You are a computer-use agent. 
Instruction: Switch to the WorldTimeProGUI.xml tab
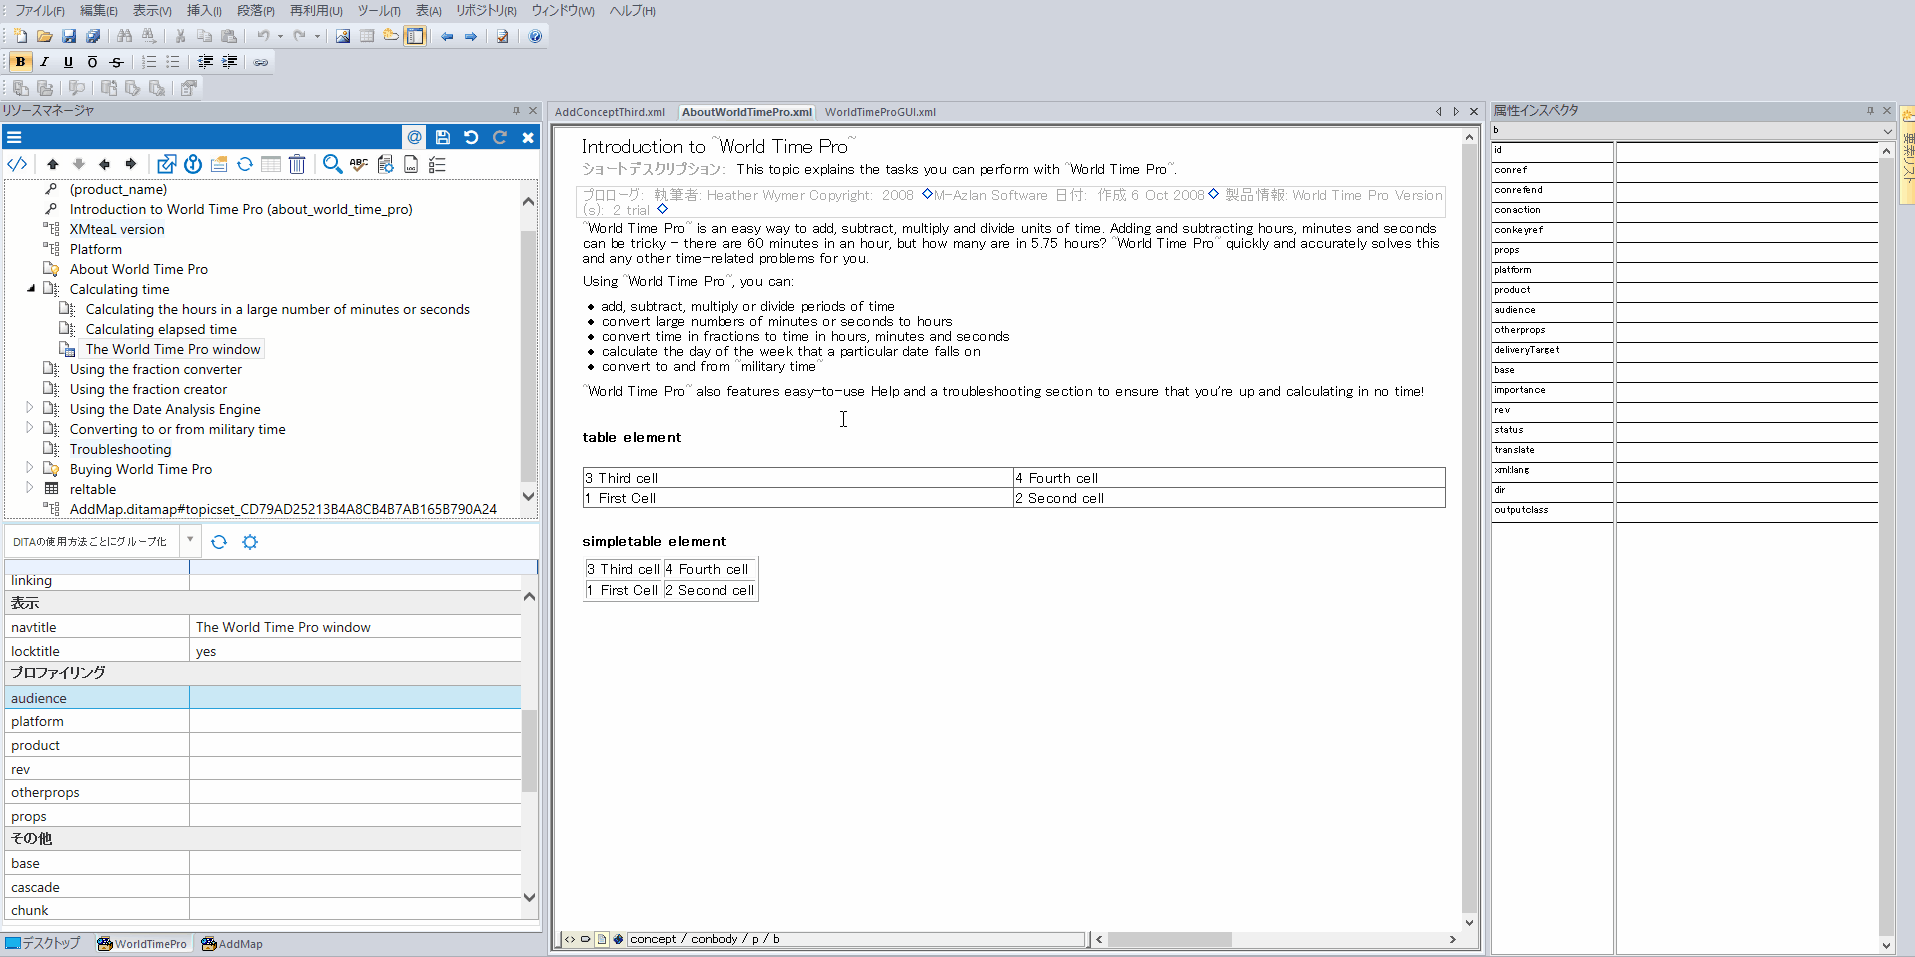(881, 112)
